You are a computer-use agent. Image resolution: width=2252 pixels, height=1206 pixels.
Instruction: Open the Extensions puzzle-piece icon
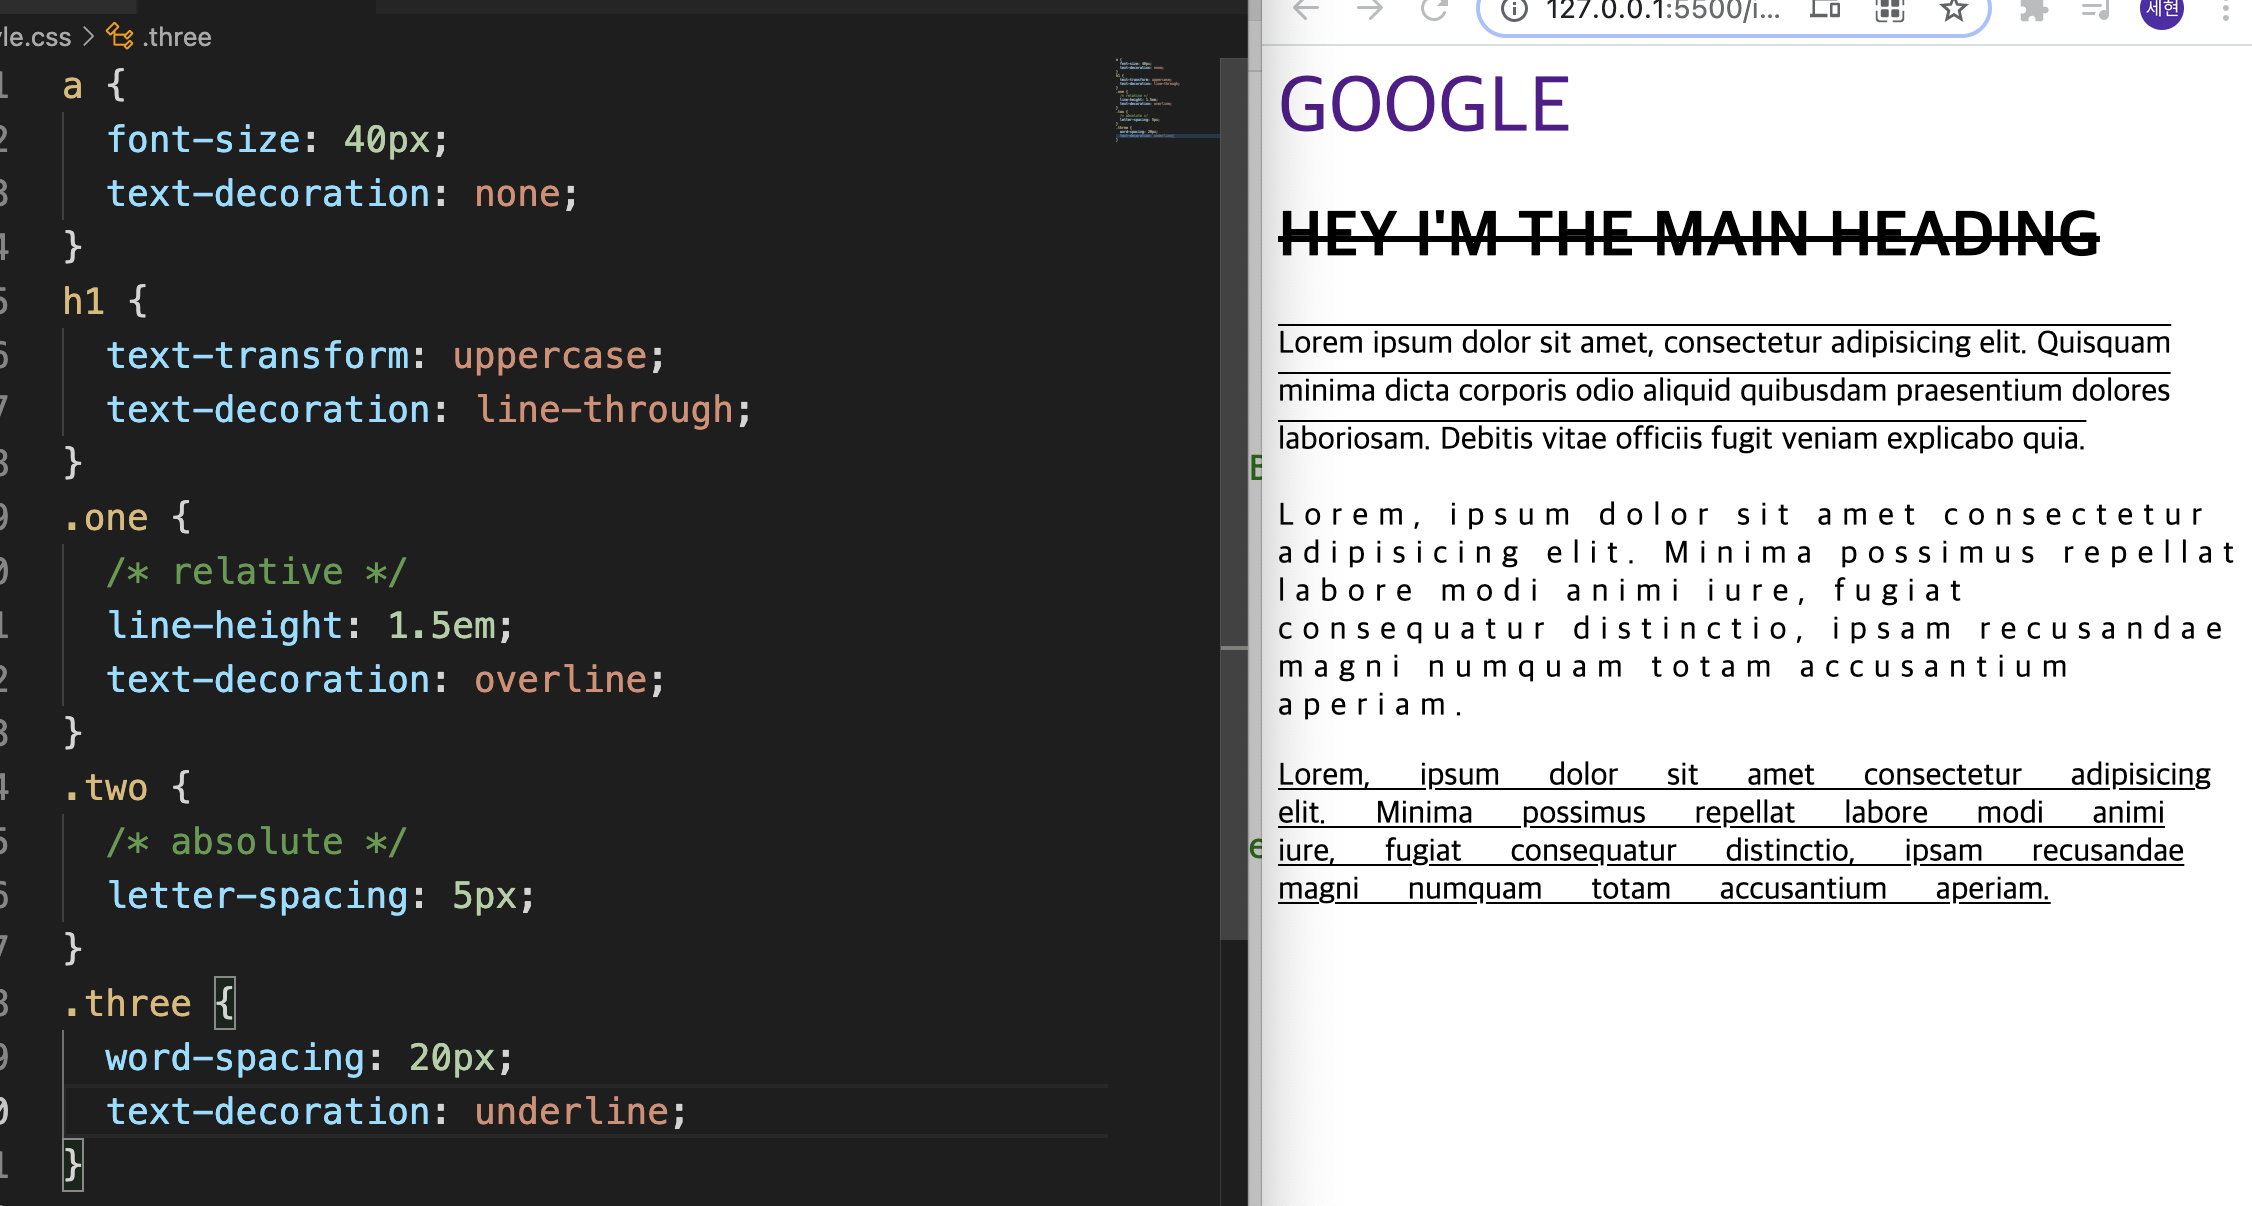2033,10
